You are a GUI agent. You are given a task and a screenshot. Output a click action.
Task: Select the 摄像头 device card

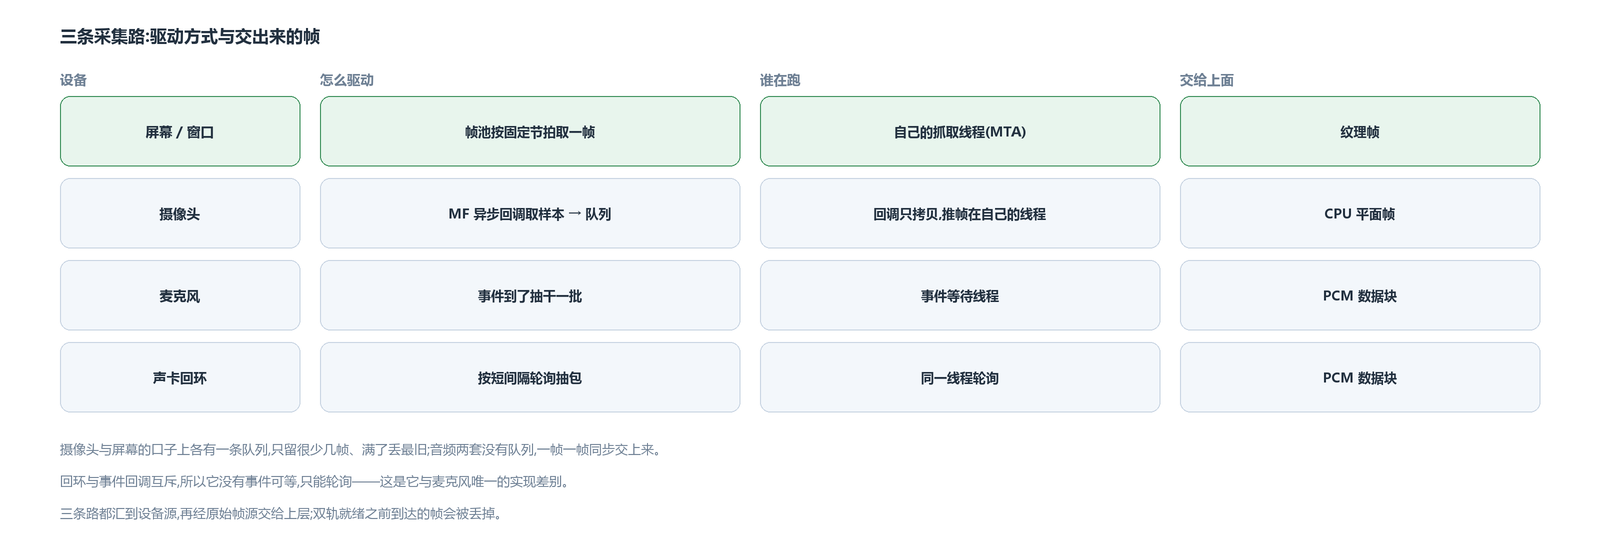pos(180,213)
